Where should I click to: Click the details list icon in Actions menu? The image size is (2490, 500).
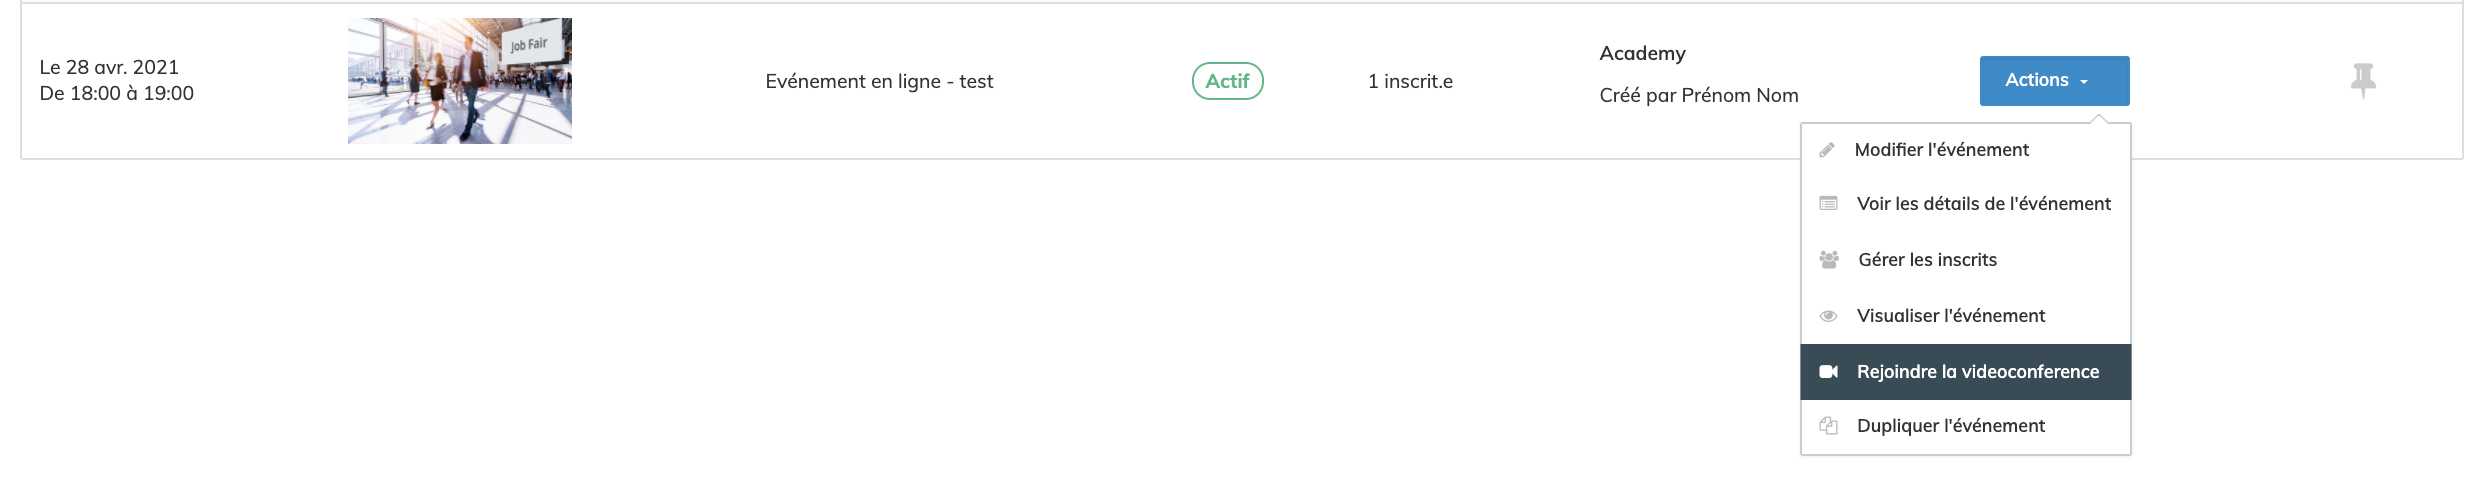[x=1828, y=204]
